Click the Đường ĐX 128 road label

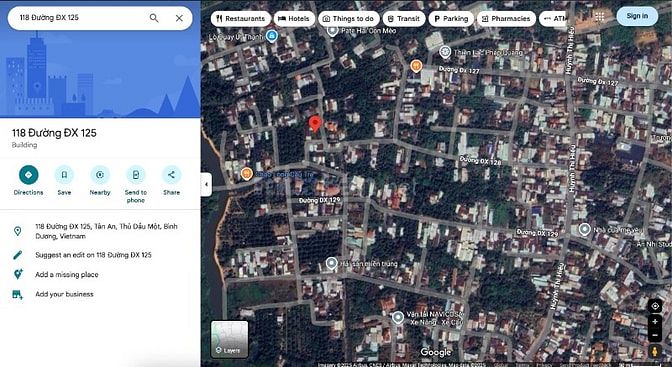[x=480, y=161]
